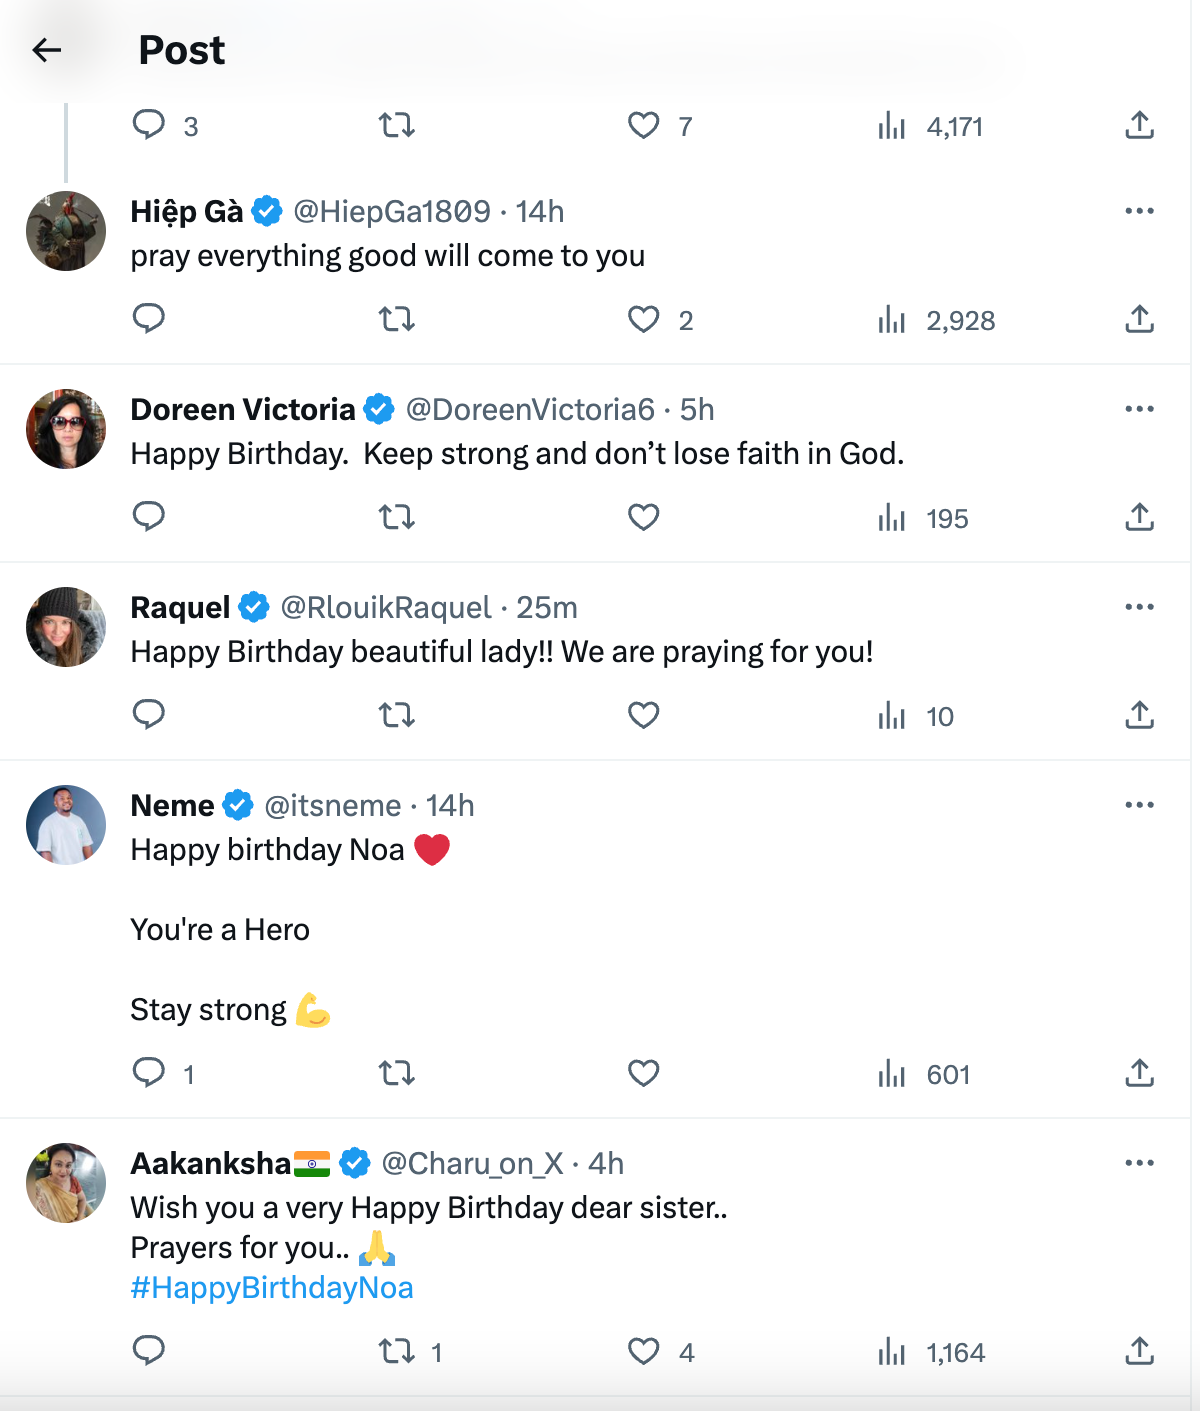Go back using the arrow icon
This screenshot has width=1200, height=1411.
tap(47, 50)
